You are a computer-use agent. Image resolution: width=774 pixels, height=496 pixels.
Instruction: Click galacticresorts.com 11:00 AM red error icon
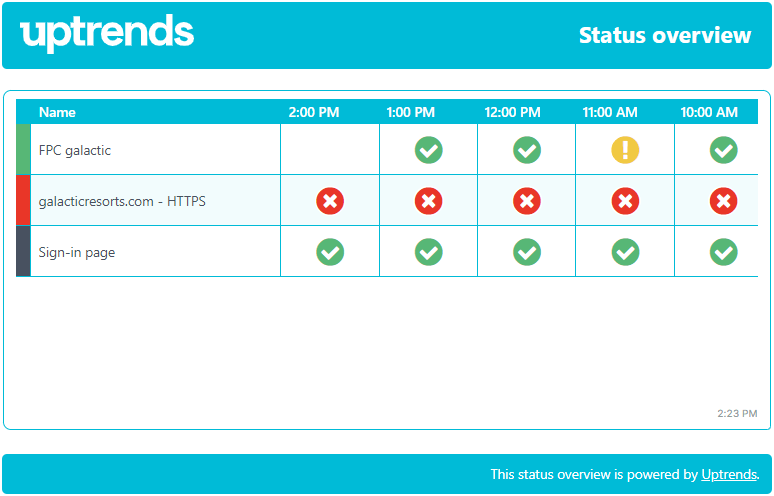pos(625,201)
